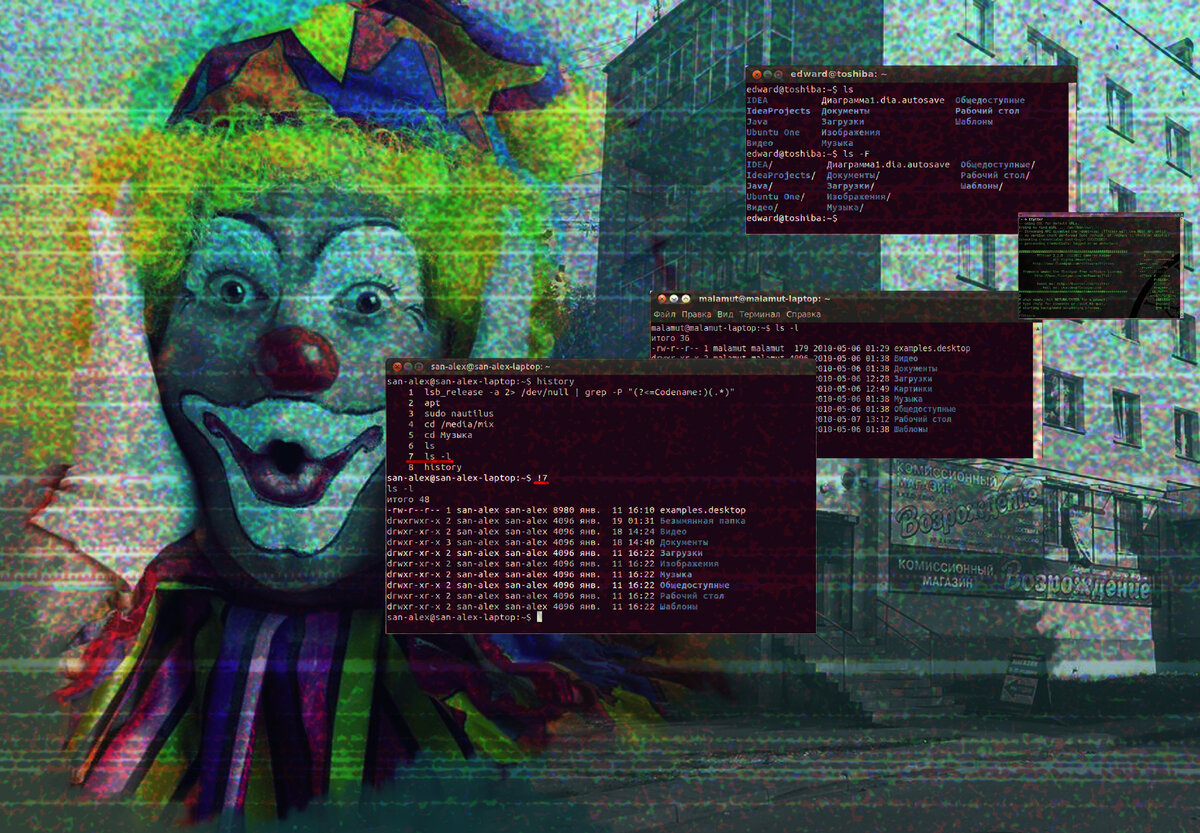Click 'Безымянная папка' in san-alex terminal listing

pos(702,521)
